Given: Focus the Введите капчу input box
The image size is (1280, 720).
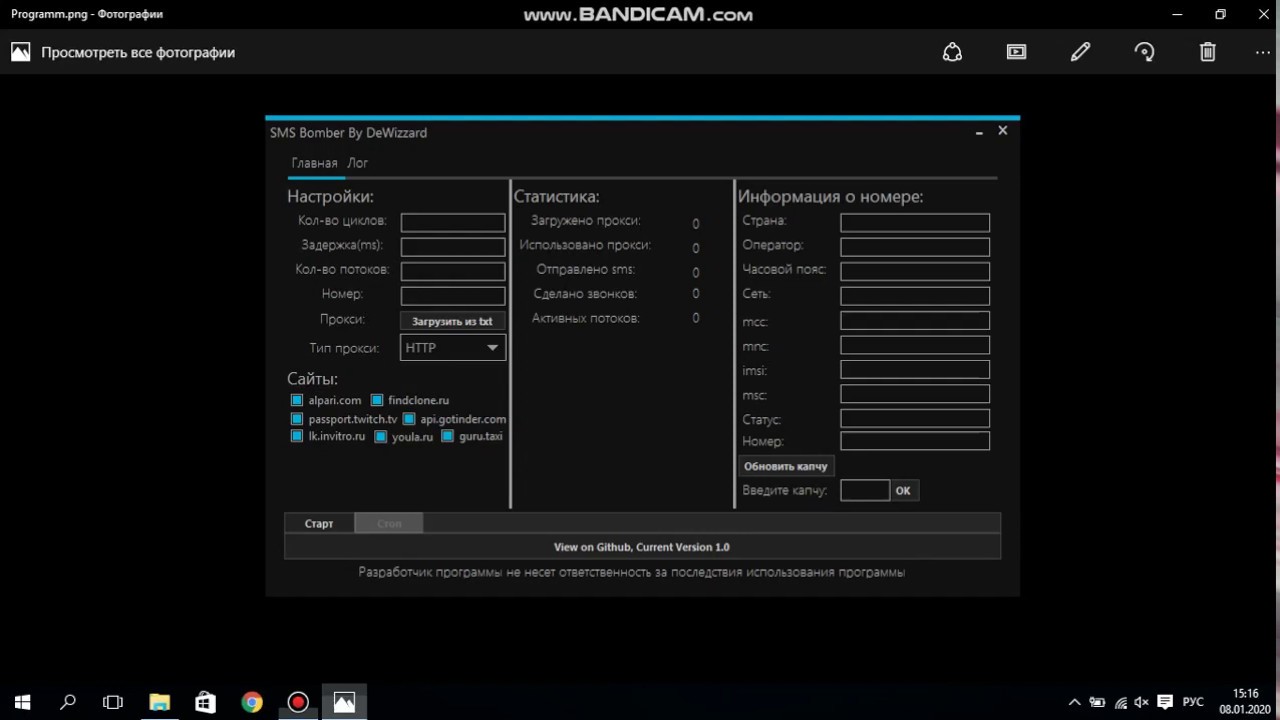Looking at the screenshot, I should pyautogui.click(x=865, y=490).
